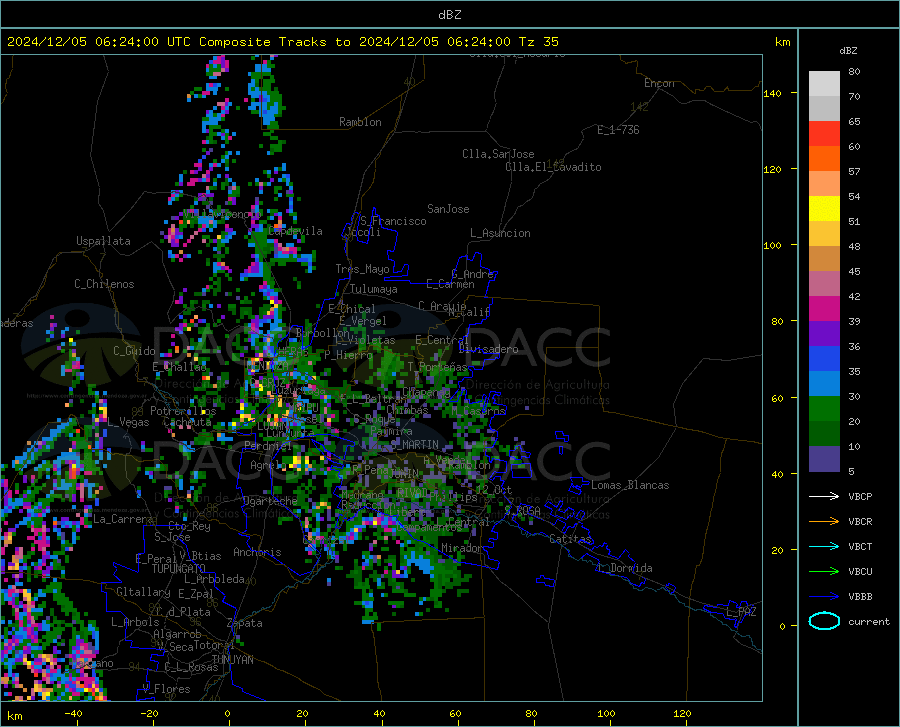Click the 'V_Flores' map label
Screen dimensions: 900x727
[x=166, y=689]
